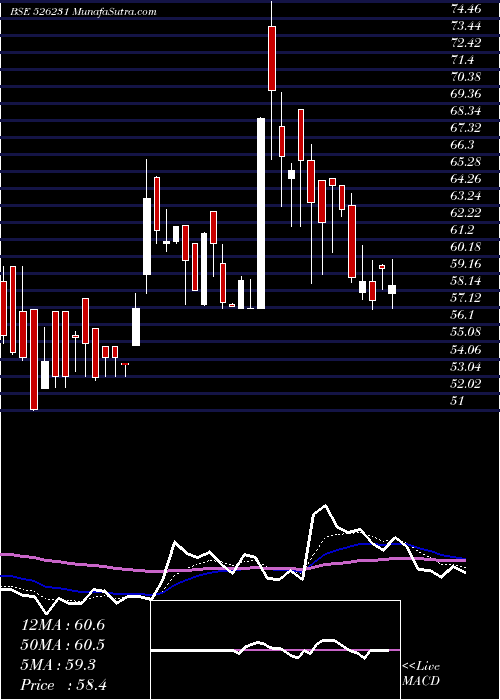
Task: Select the 64.26 axis value
Action: pyautogui.click(x=467, y=179)
